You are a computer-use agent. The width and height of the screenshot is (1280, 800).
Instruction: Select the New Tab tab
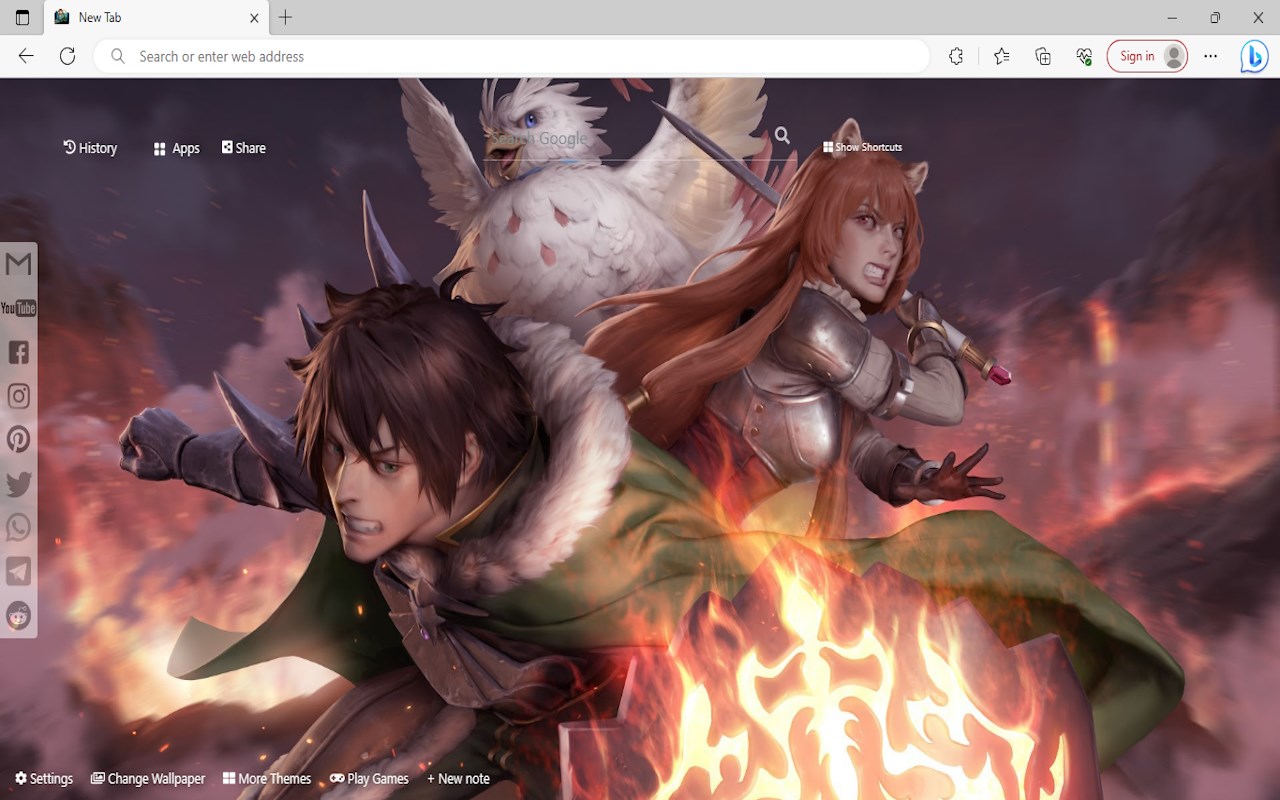(157, 18)
